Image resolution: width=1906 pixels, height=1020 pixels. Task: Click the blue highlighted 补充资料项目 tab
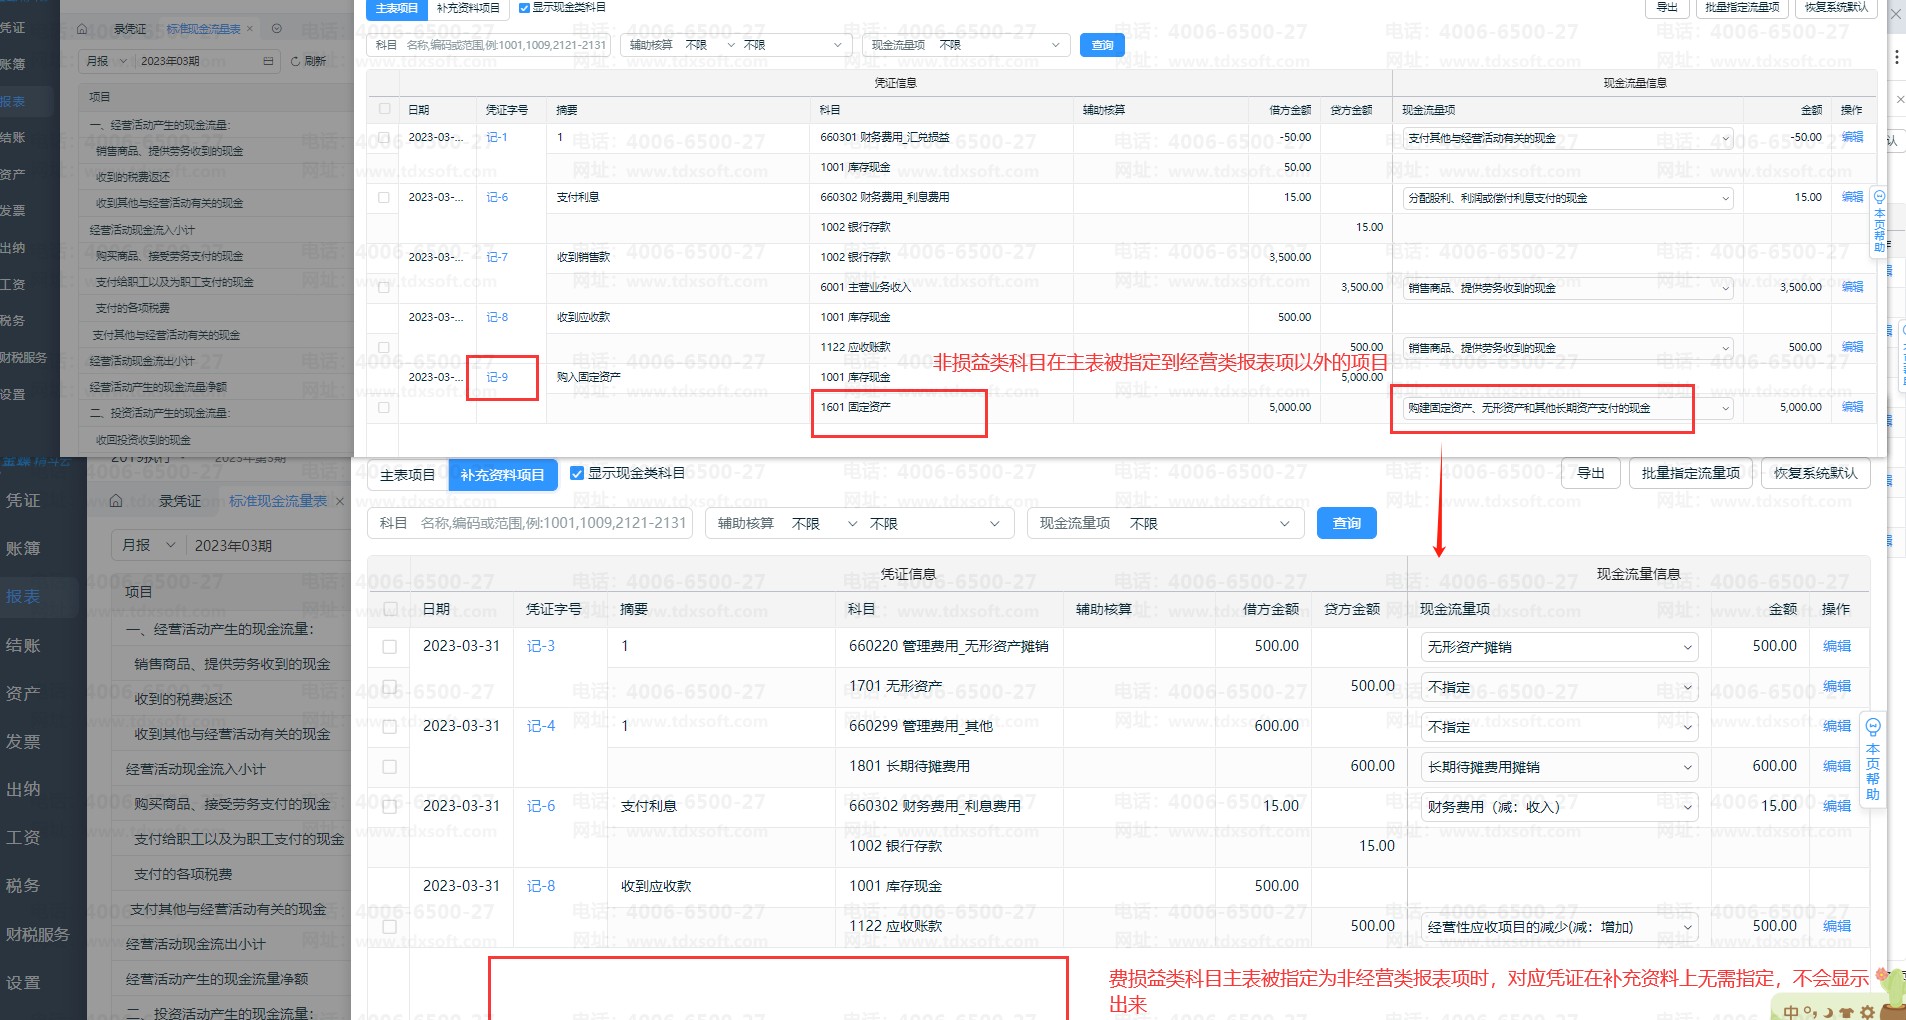tap(502, 475)
